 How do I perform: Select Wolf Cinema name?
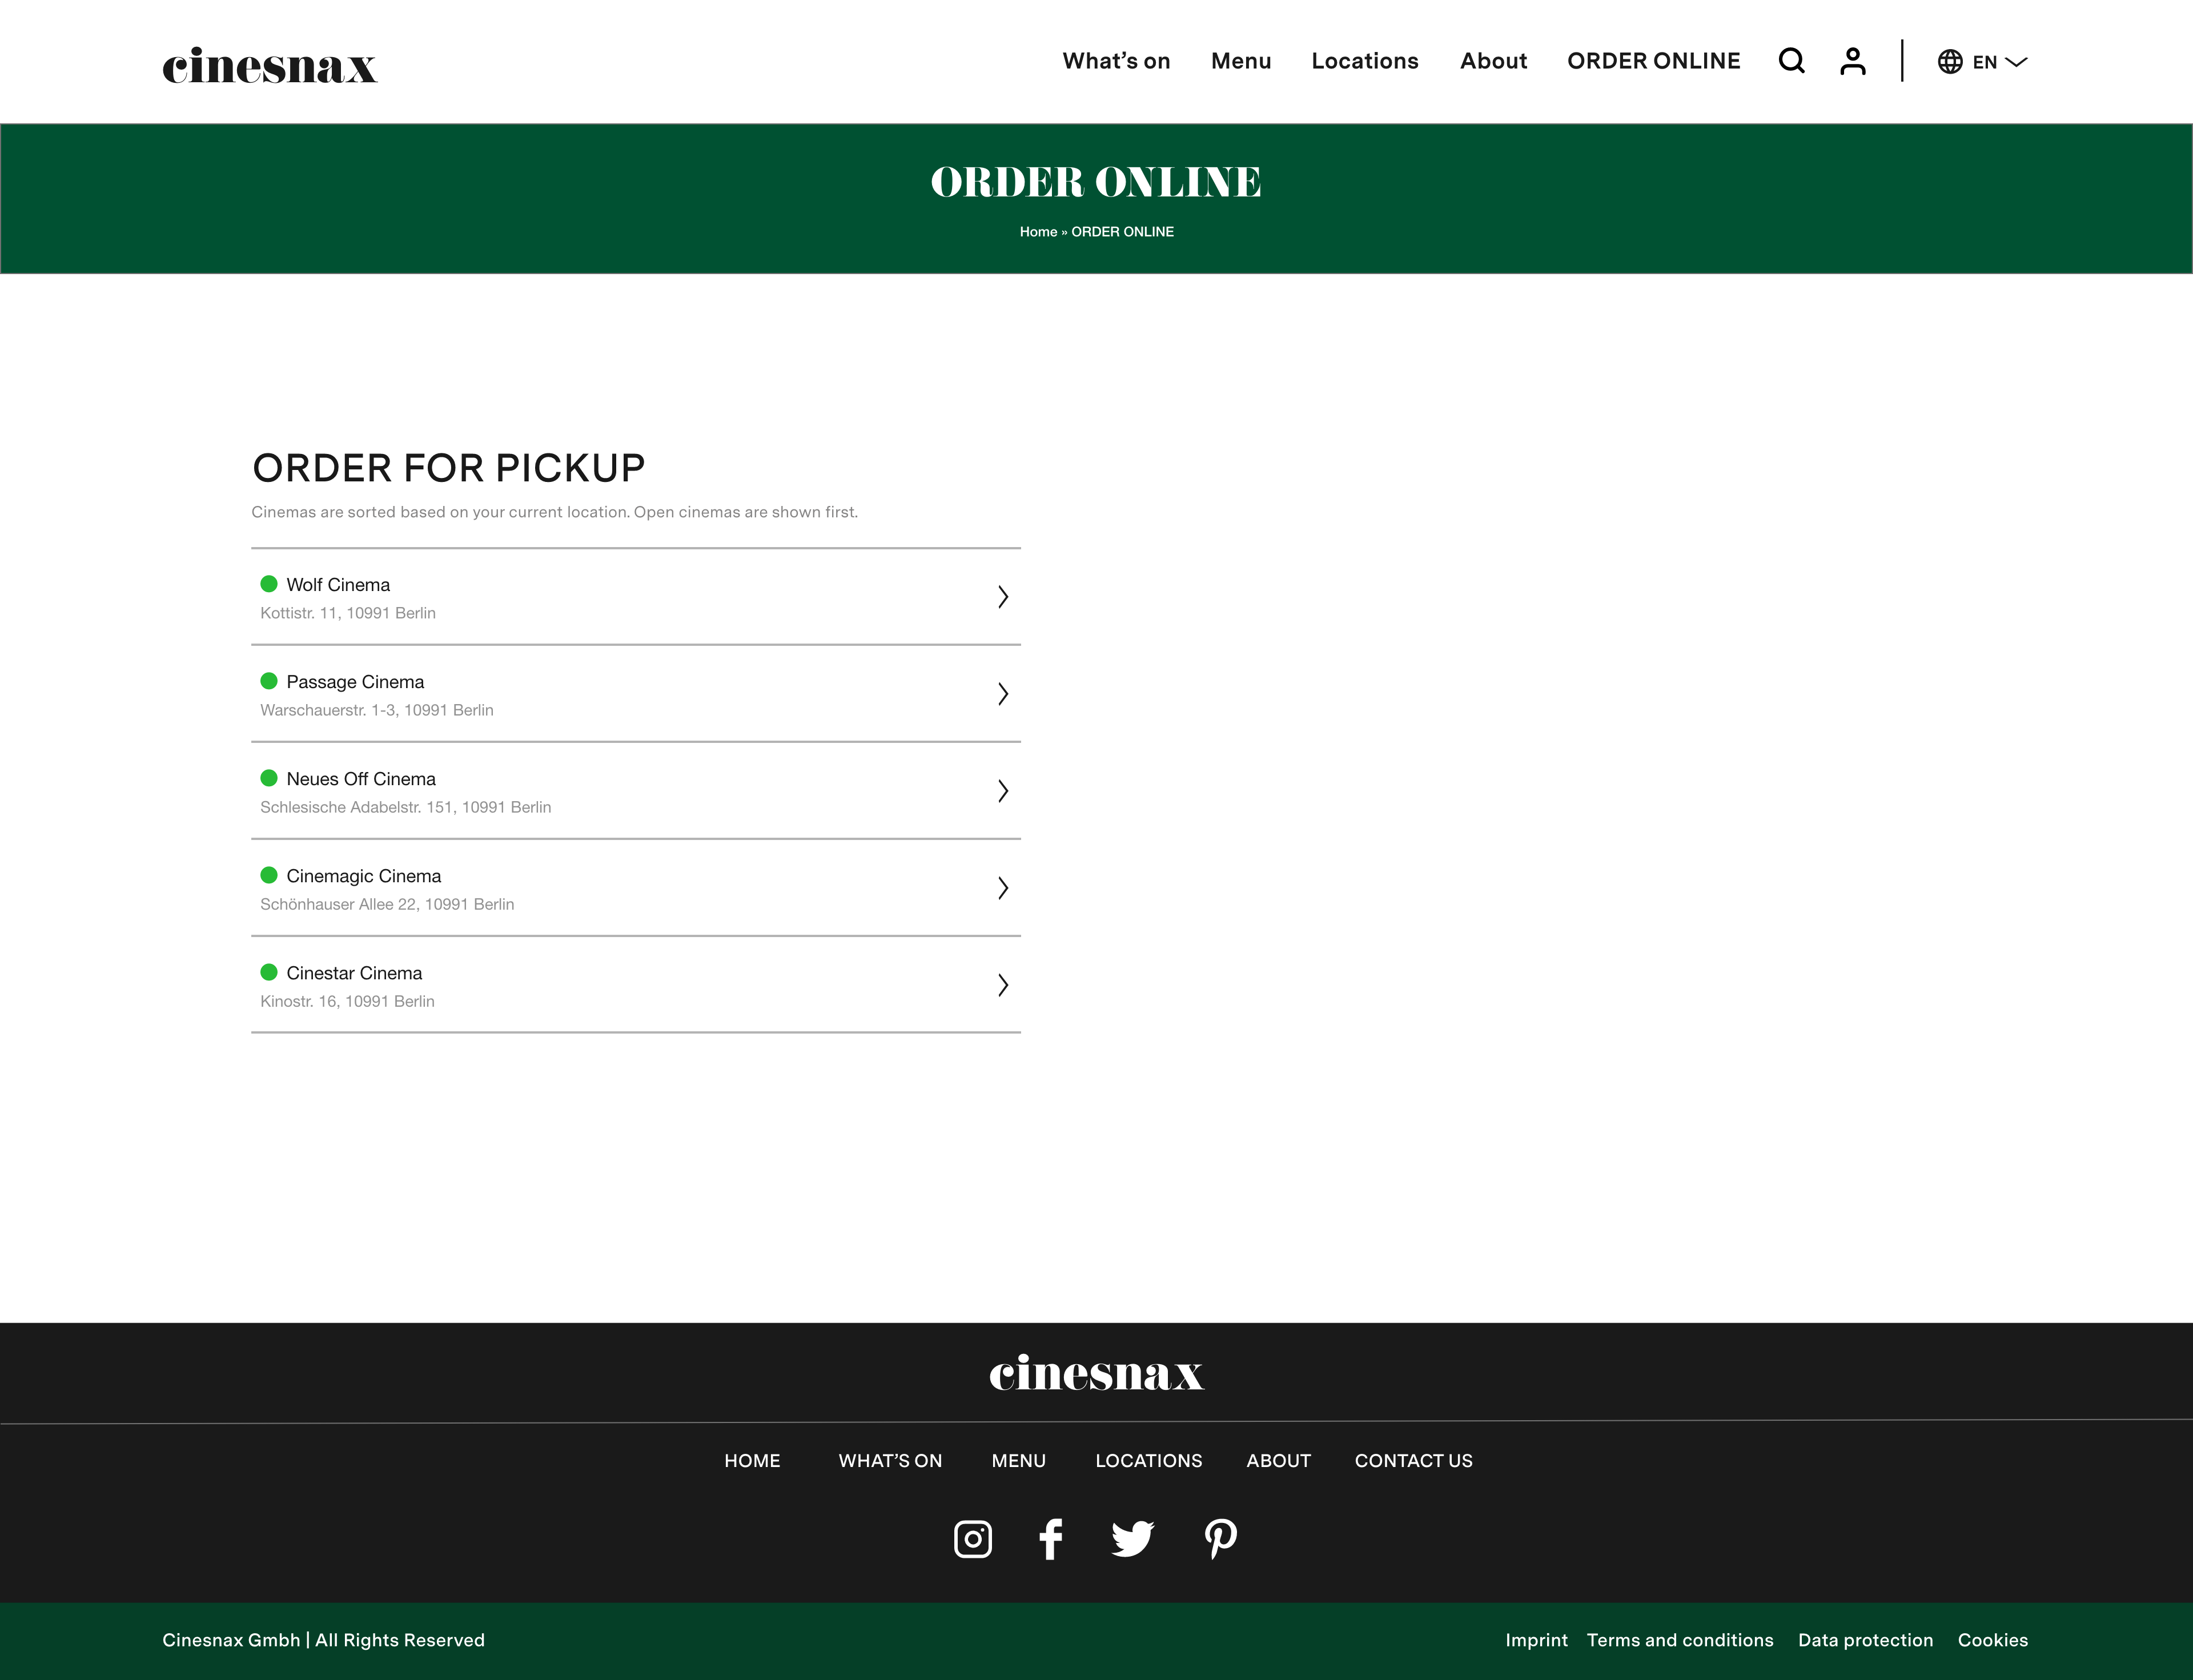point(338,585)
